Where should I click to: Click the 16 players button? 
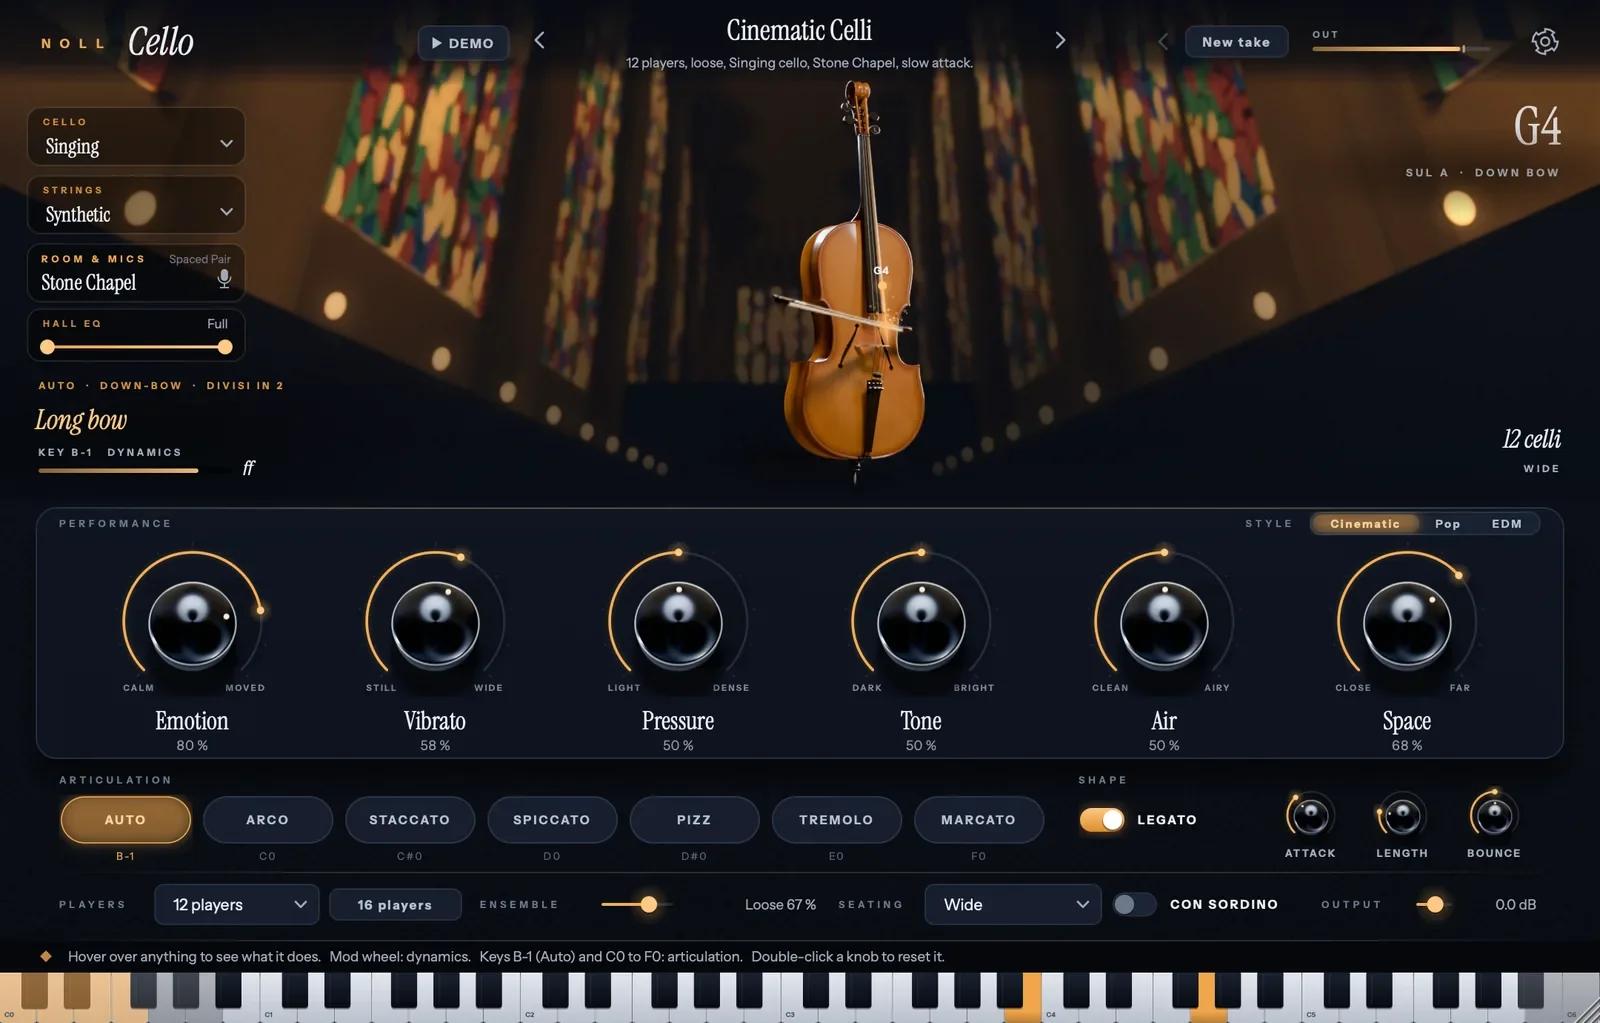(x=395, y=905)
